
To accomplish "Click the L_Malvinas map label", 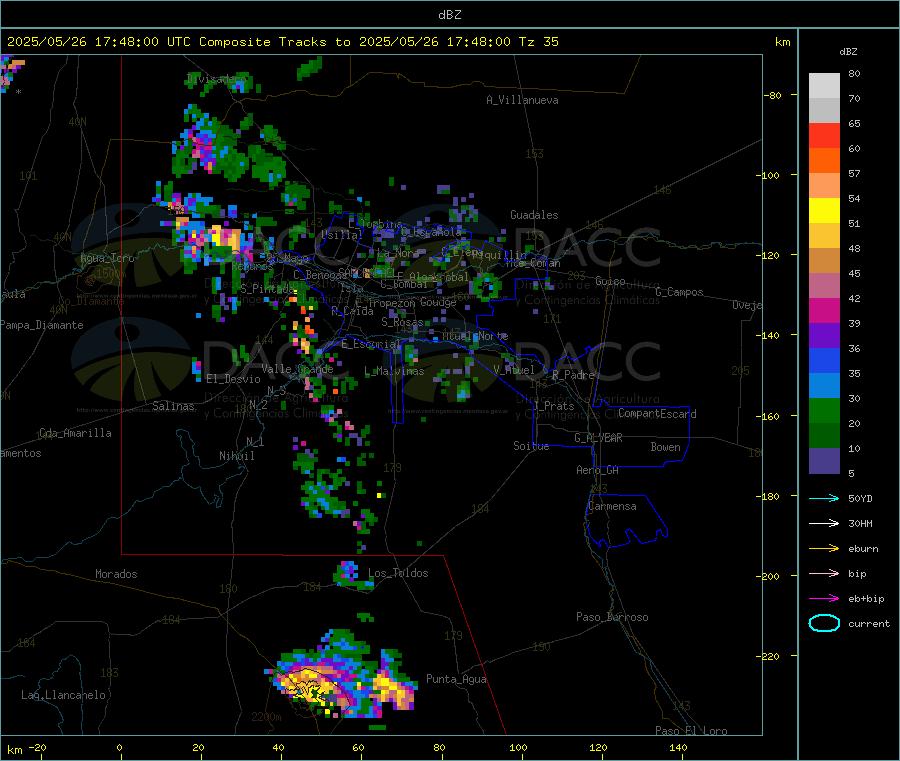I will (x=394, y=371).
